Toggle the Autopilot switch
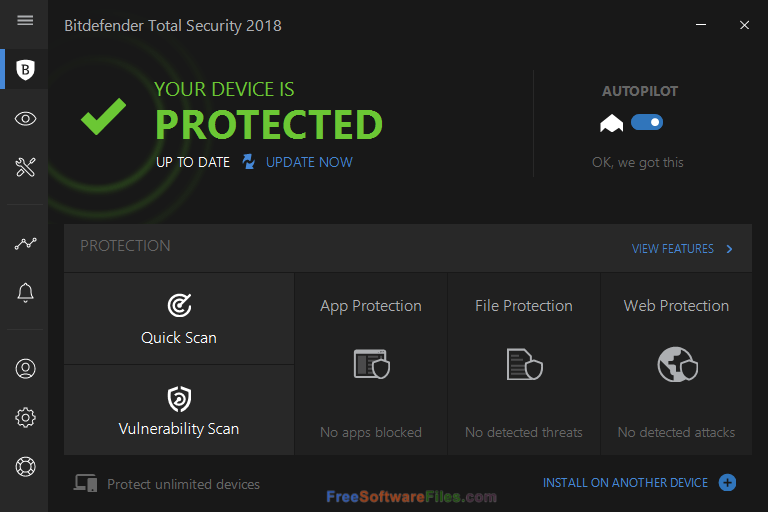Screen dimensions: 768x512 [647, 122]
